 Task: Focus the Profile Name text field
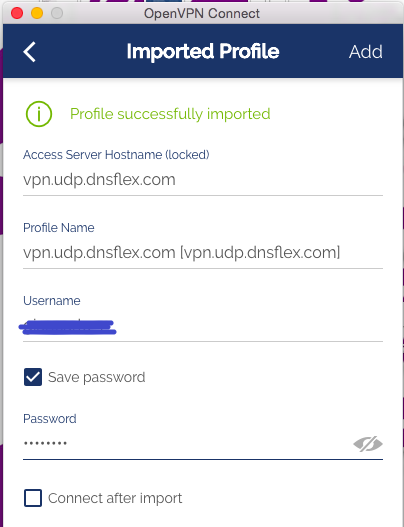coord(203,253)
